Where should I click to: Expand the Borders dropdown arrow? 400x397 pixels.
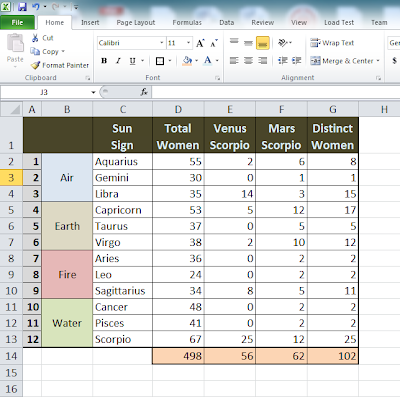(x=170, y=61)
